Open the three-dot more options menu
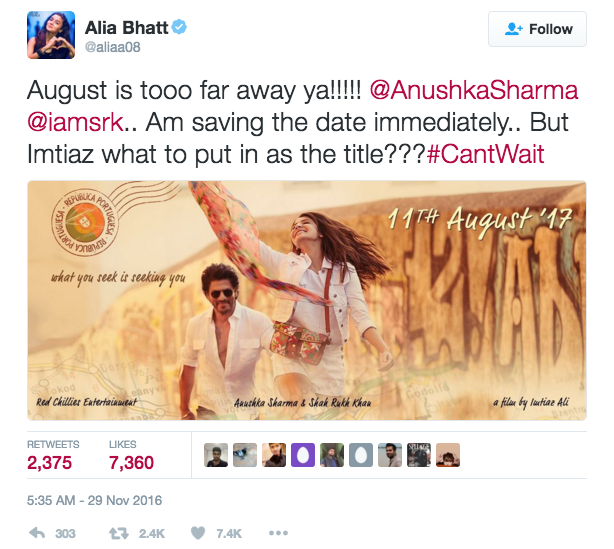 278,533
